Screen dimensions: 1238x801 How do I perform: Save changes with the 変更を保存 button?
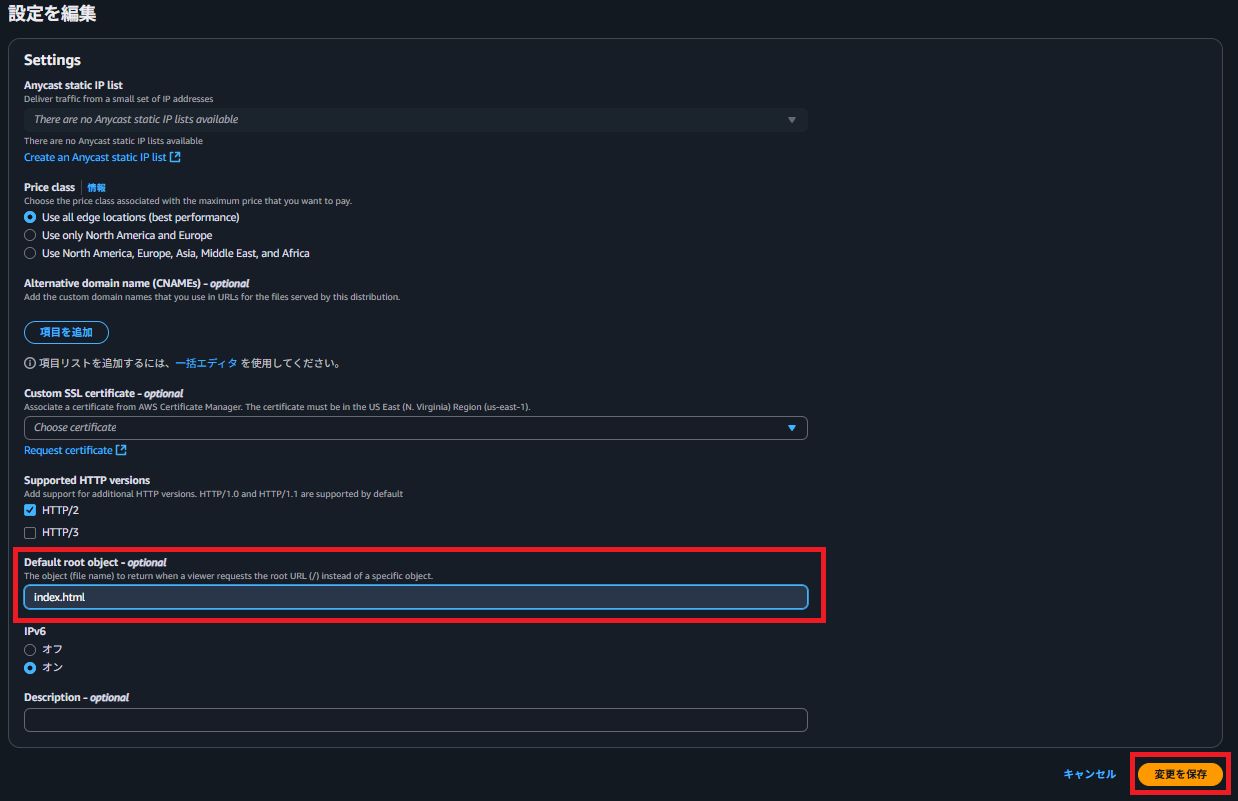1180,775
